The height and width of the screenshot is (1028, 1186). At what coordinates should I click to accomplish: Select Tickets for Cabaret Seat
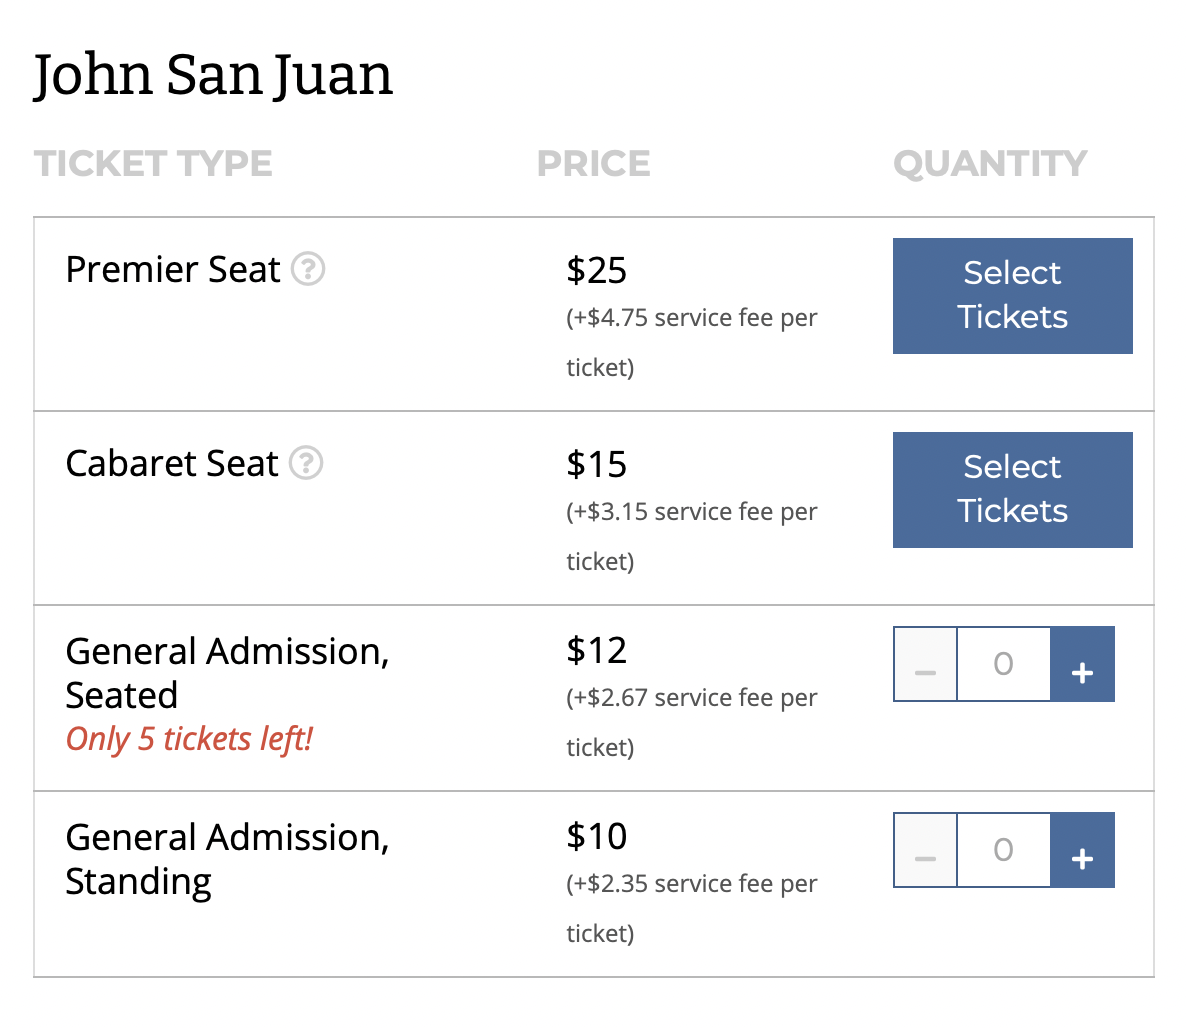click(1012, 490)
